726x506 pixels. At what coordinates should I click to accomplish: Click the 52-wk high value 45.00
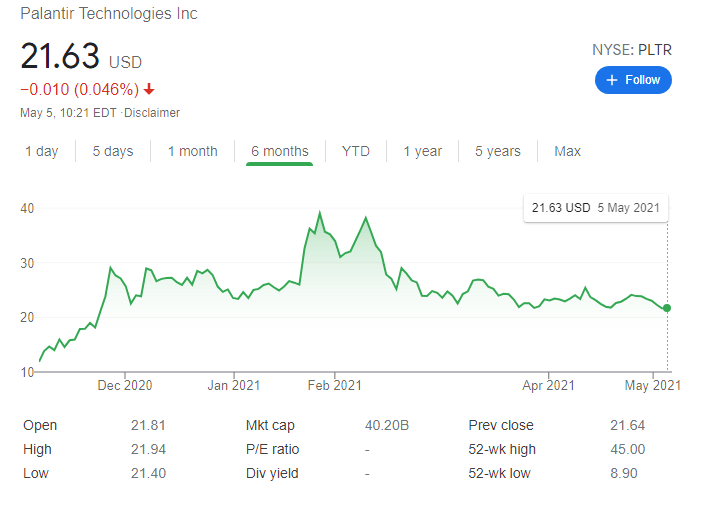627,450
